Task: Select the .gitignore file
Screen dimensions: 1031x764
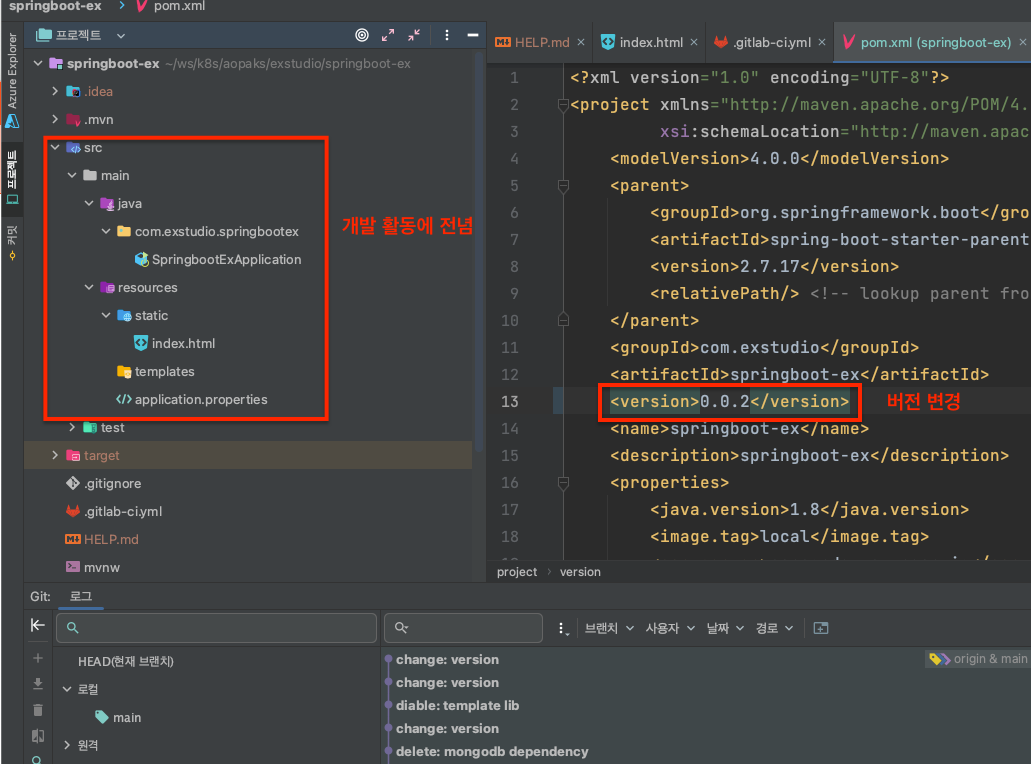Action: coord(104,483)
